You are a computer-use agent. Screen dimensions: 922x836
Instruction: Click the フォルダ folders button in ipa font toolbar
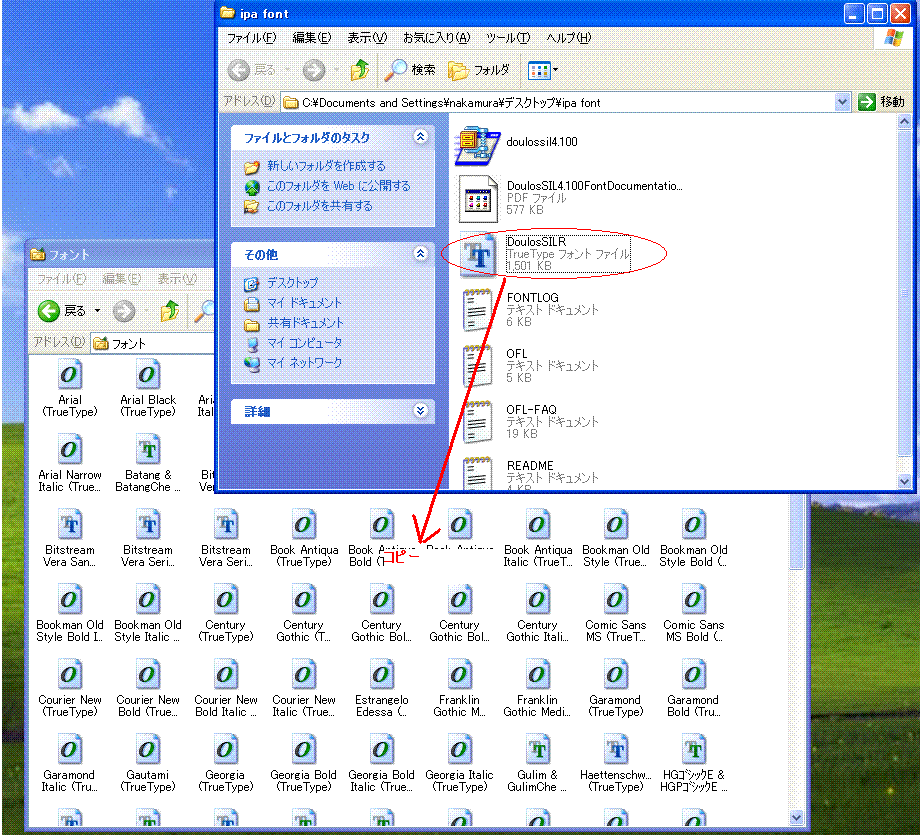[479, 70]
